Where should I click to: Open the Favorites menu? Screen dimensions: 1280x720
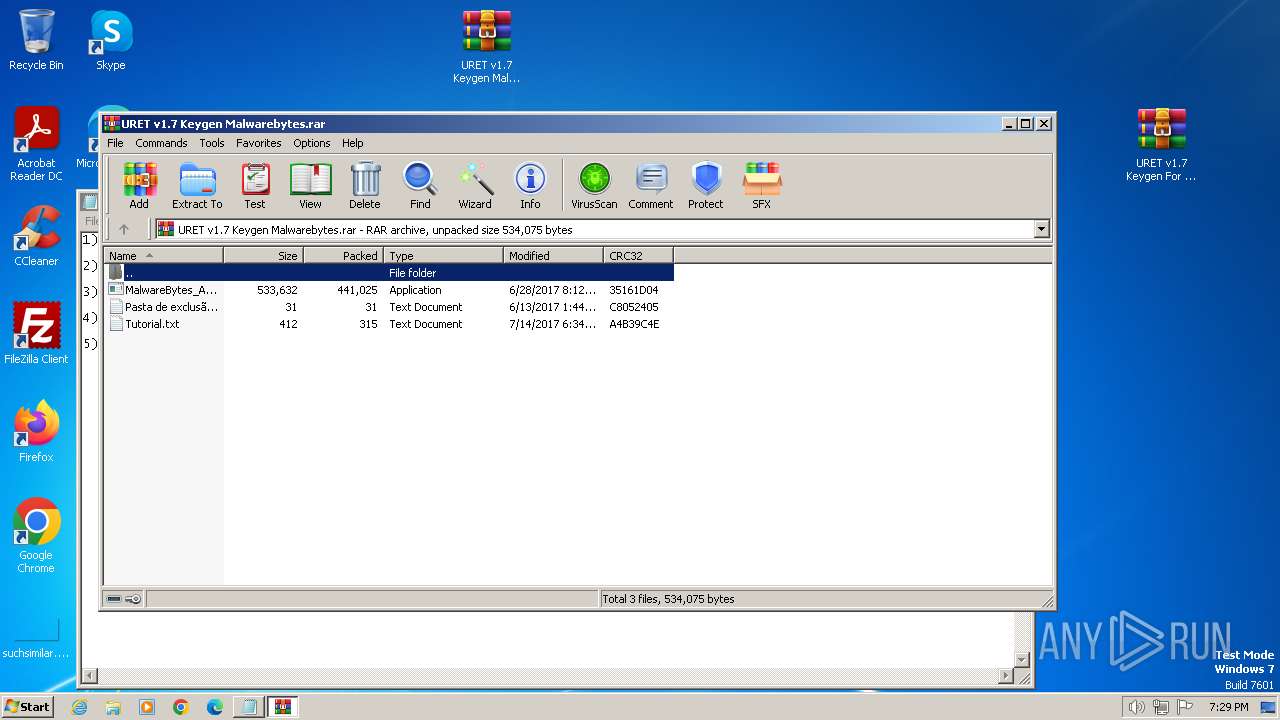(259, 143)
